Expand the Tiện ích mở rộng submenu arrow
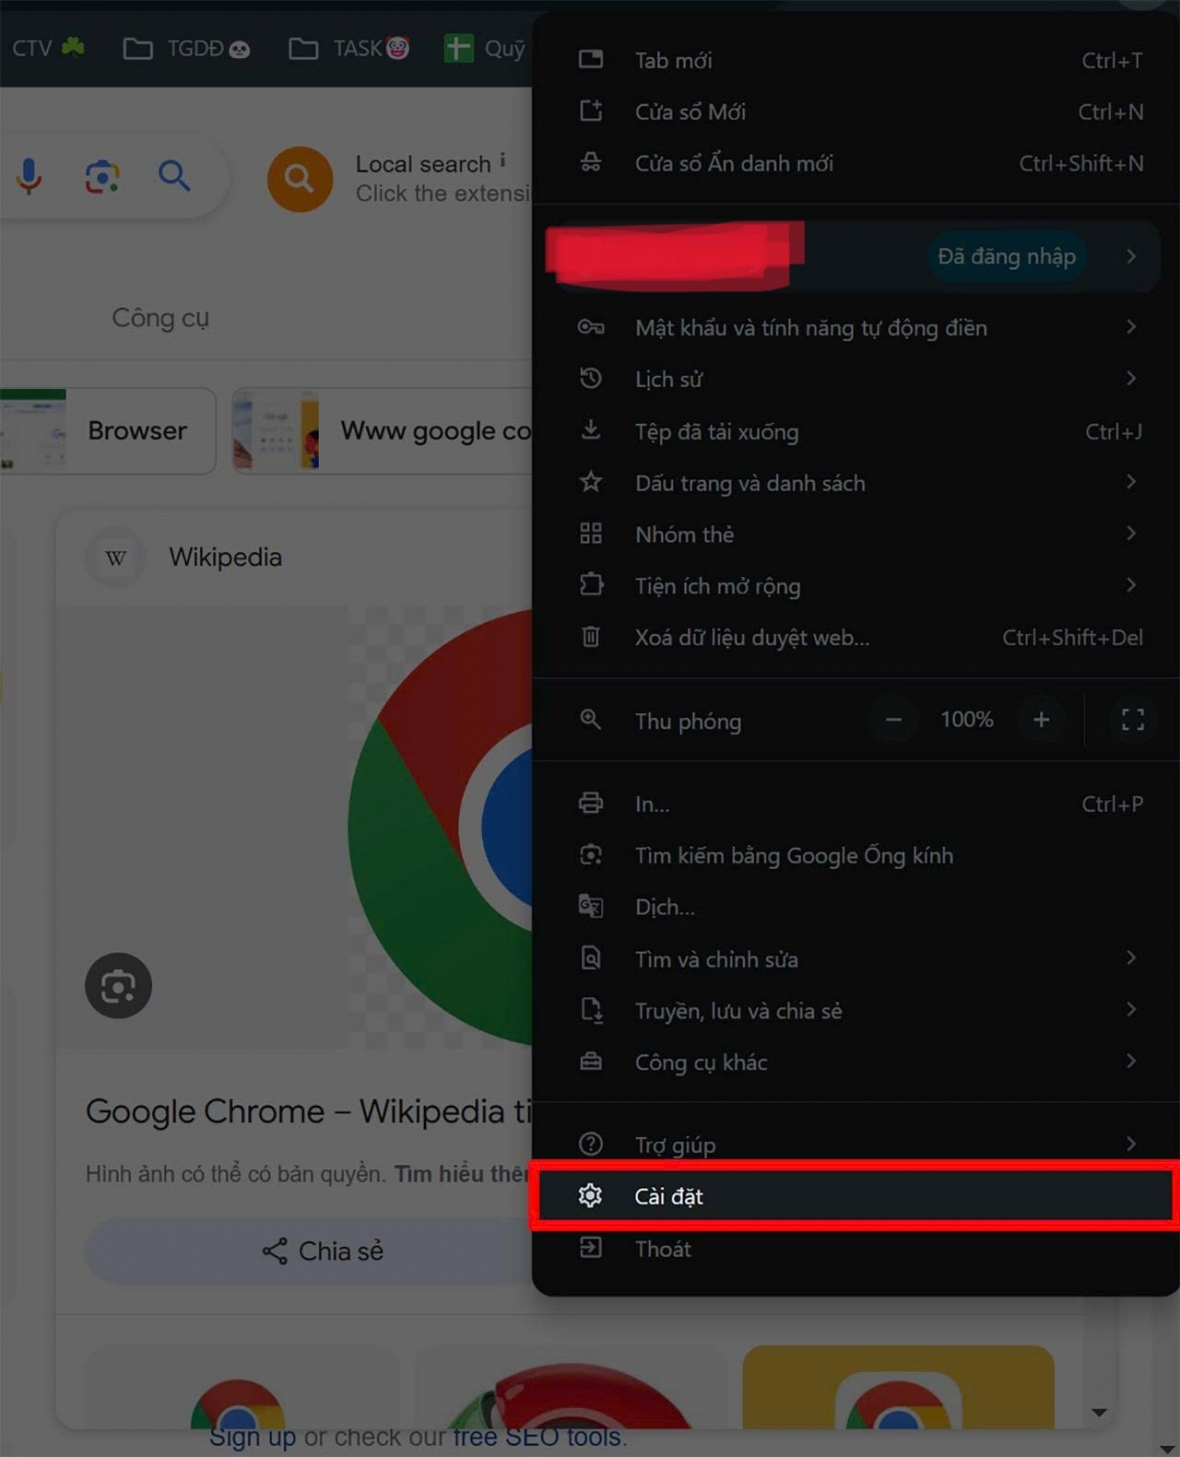Screen dimensions: 1180x1457 pos(1131,584)
